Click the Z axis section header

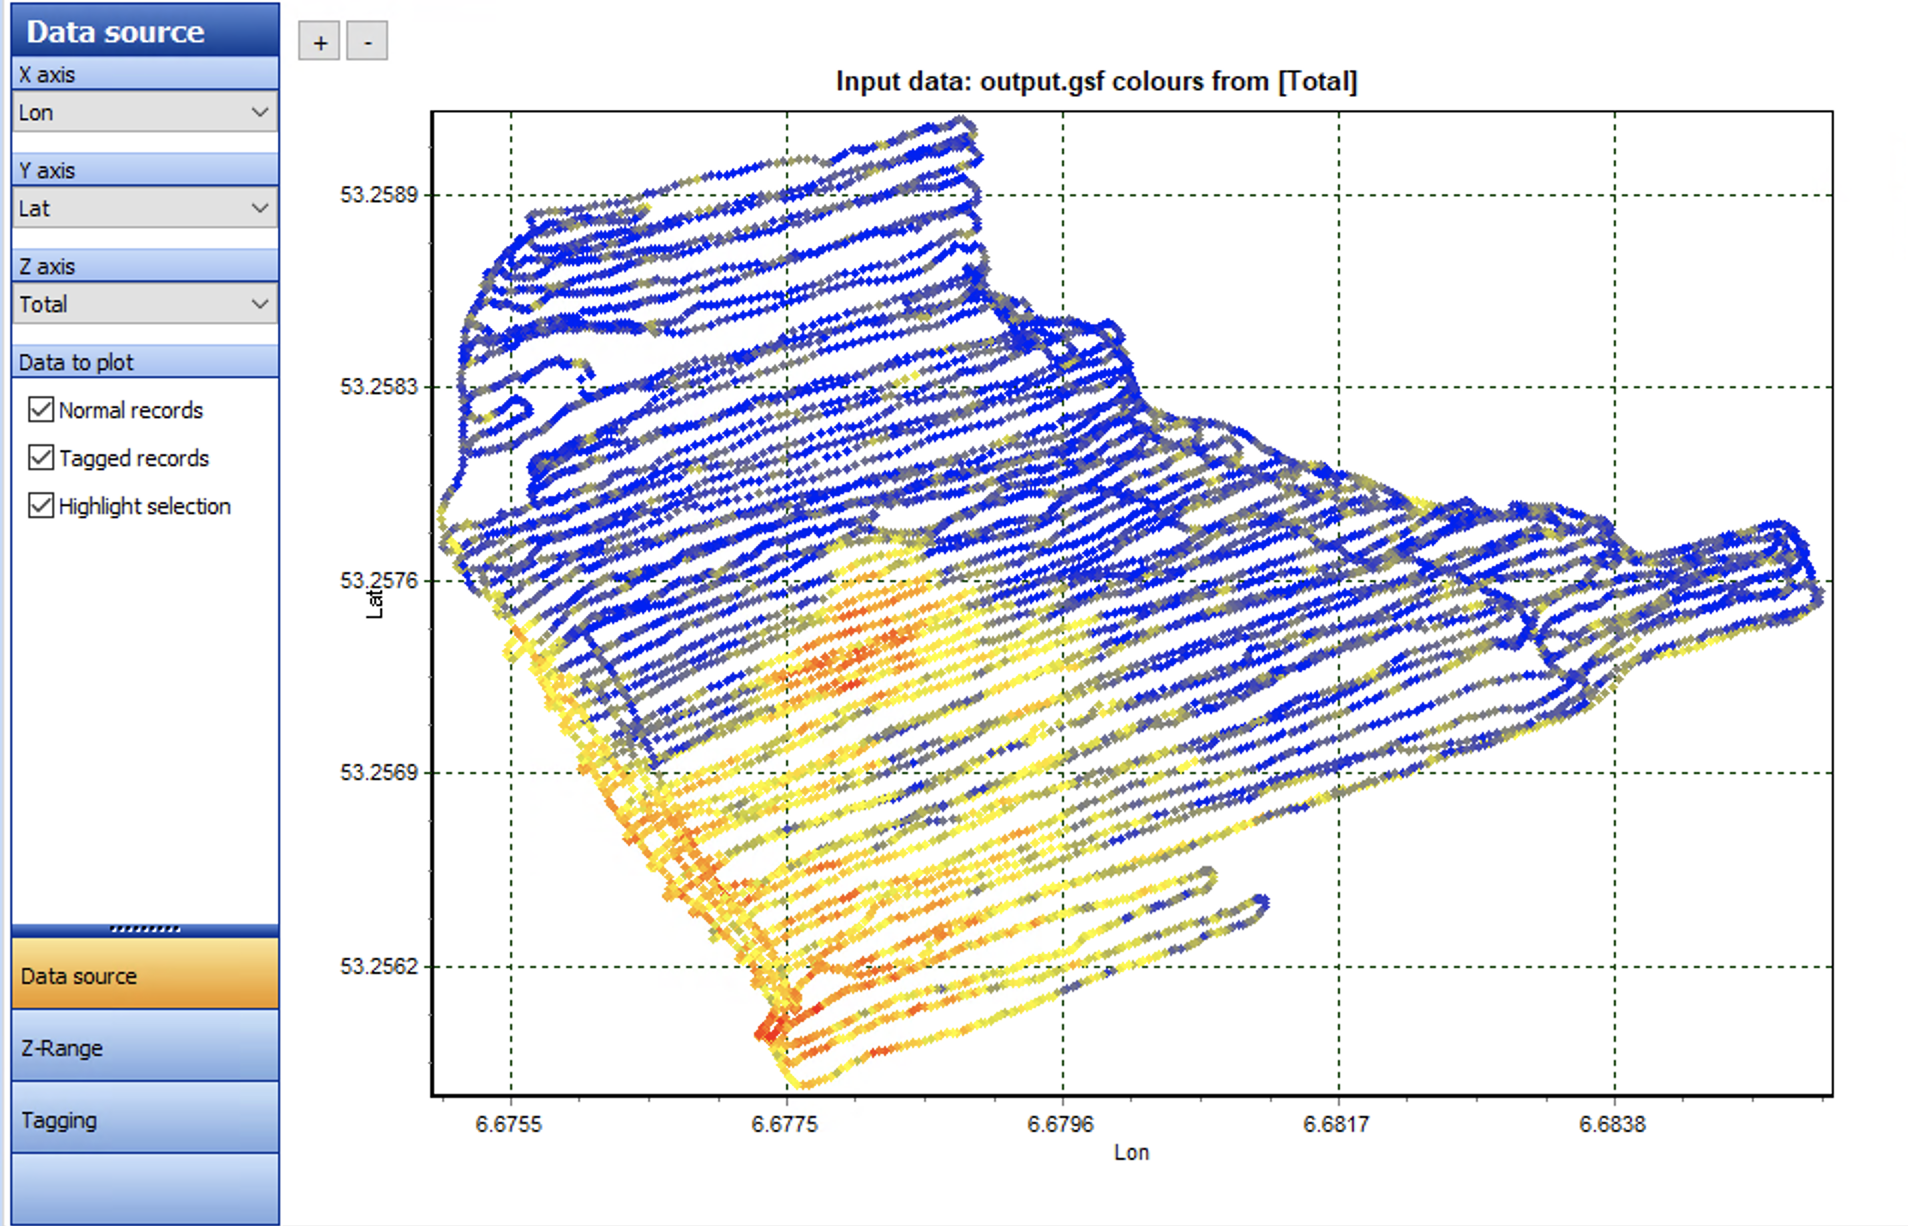click(145, 266)
